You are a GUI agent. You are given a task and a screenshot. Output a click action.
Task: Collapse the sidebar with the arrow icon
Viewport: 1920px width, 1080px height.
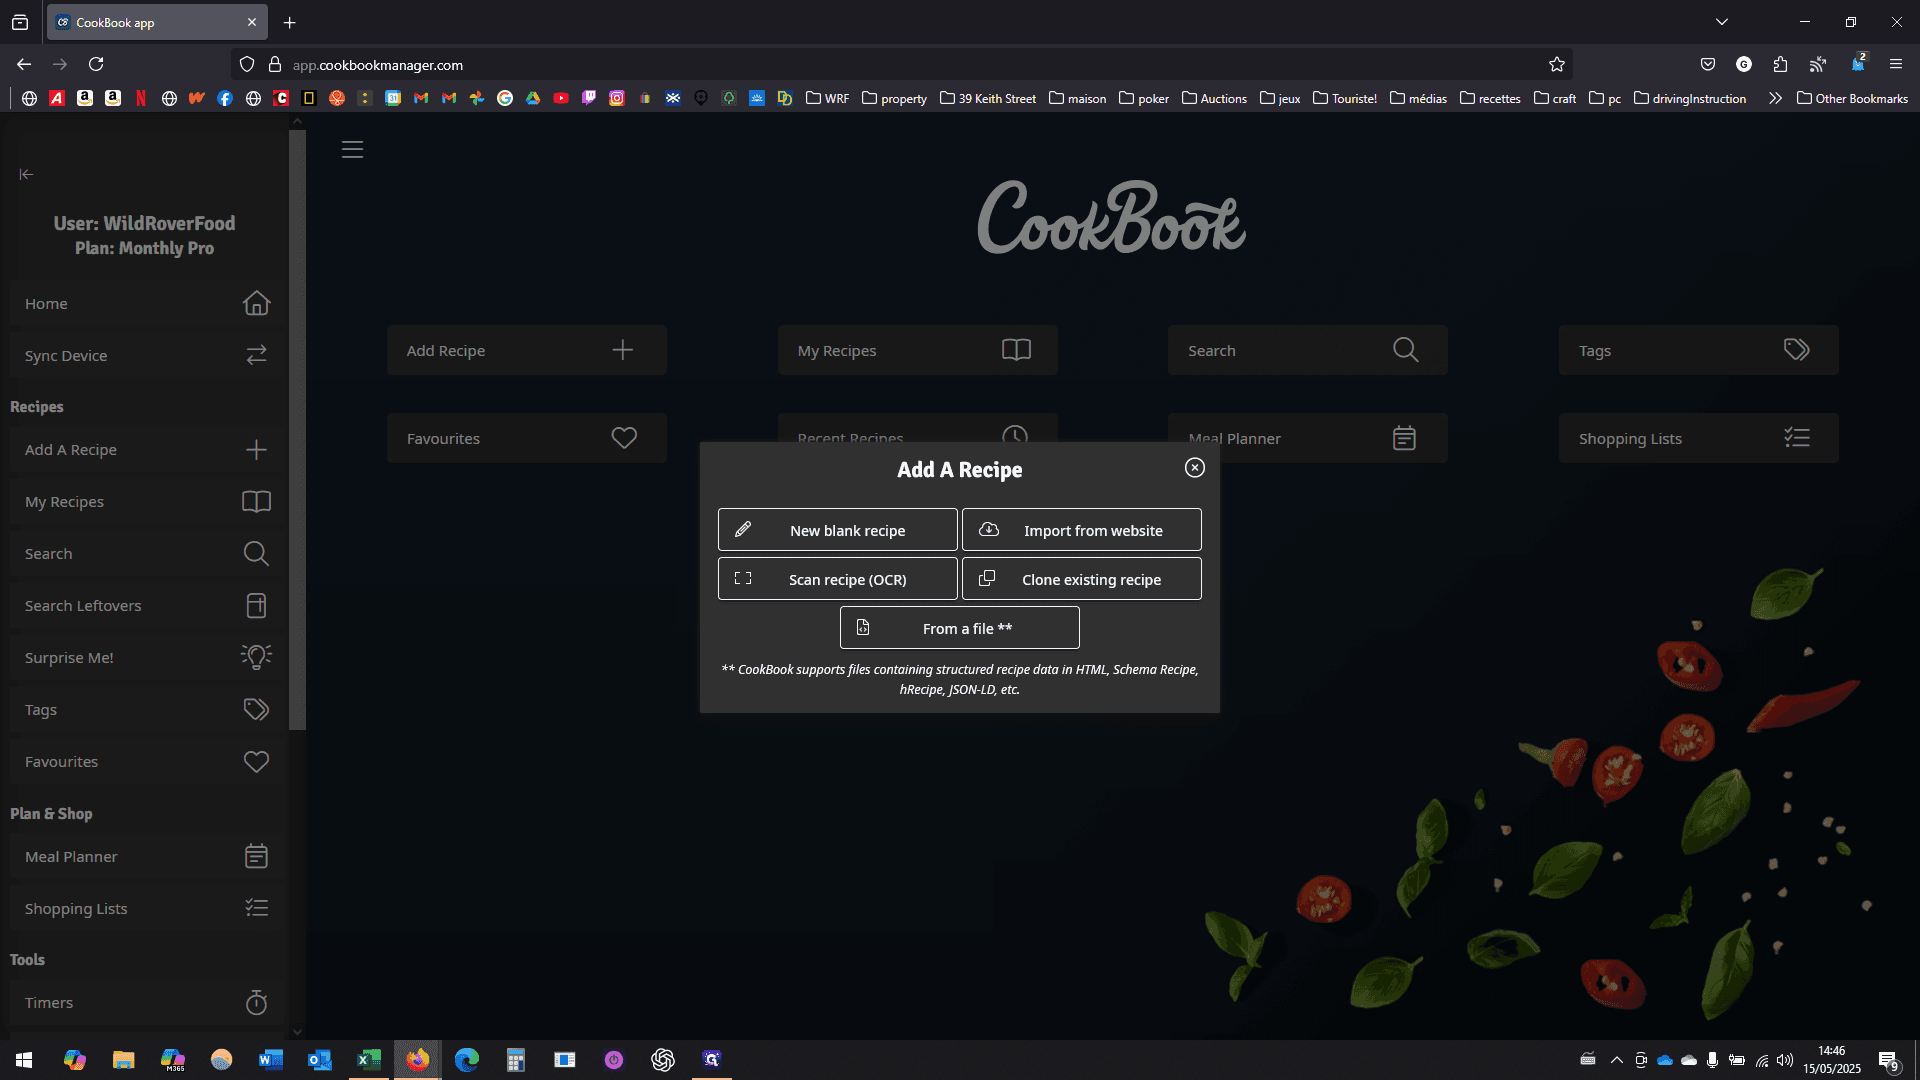[x=26, y=174]
